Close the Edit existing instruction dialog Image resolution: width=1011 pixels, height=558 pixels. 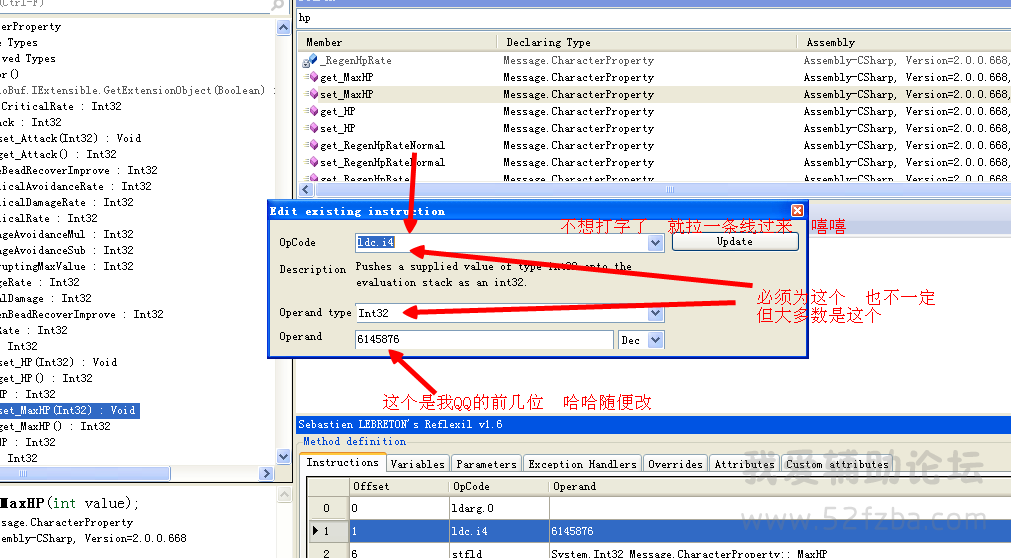(x=797, y=211)
